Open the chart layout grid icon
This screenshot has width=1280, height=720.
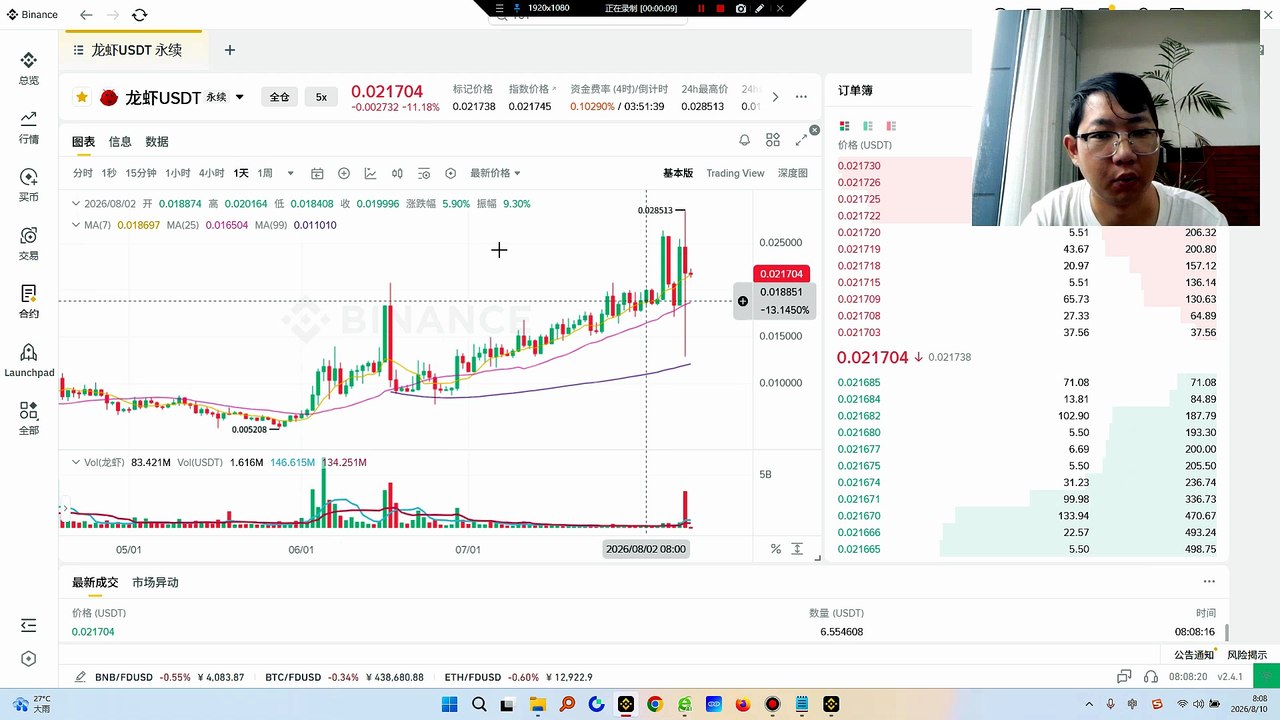pyautogui.click(x=772, y=141)
